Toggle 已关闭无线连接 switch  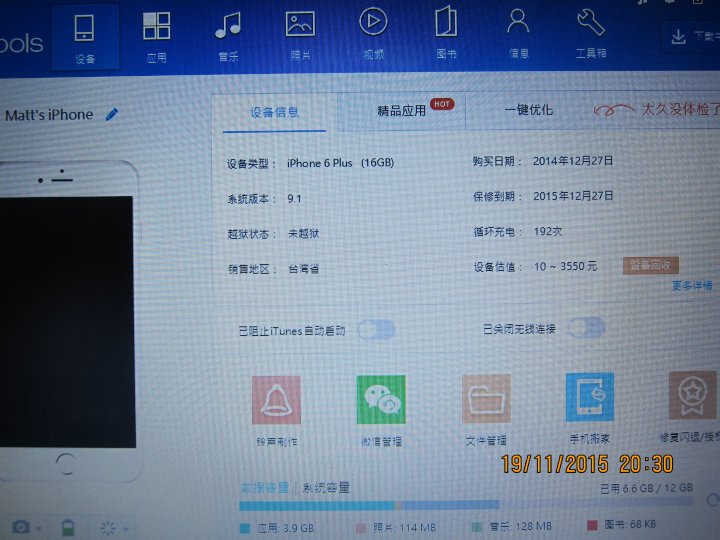coord(587,327)
